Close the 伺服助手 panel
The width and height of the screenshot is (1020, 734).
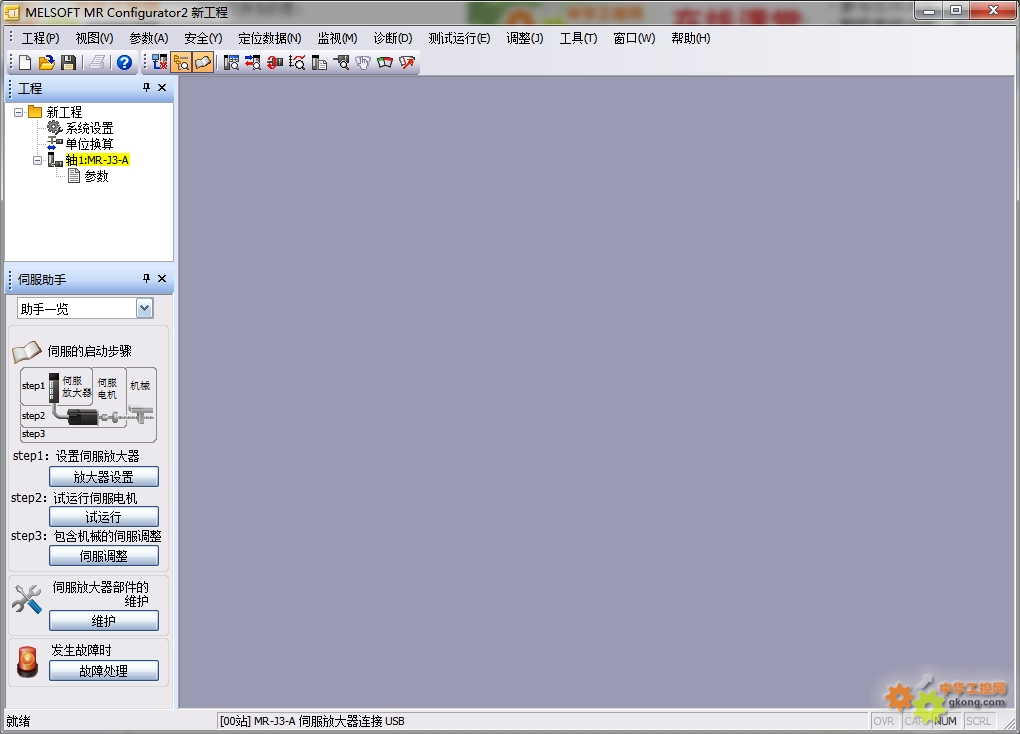point(162,279)
